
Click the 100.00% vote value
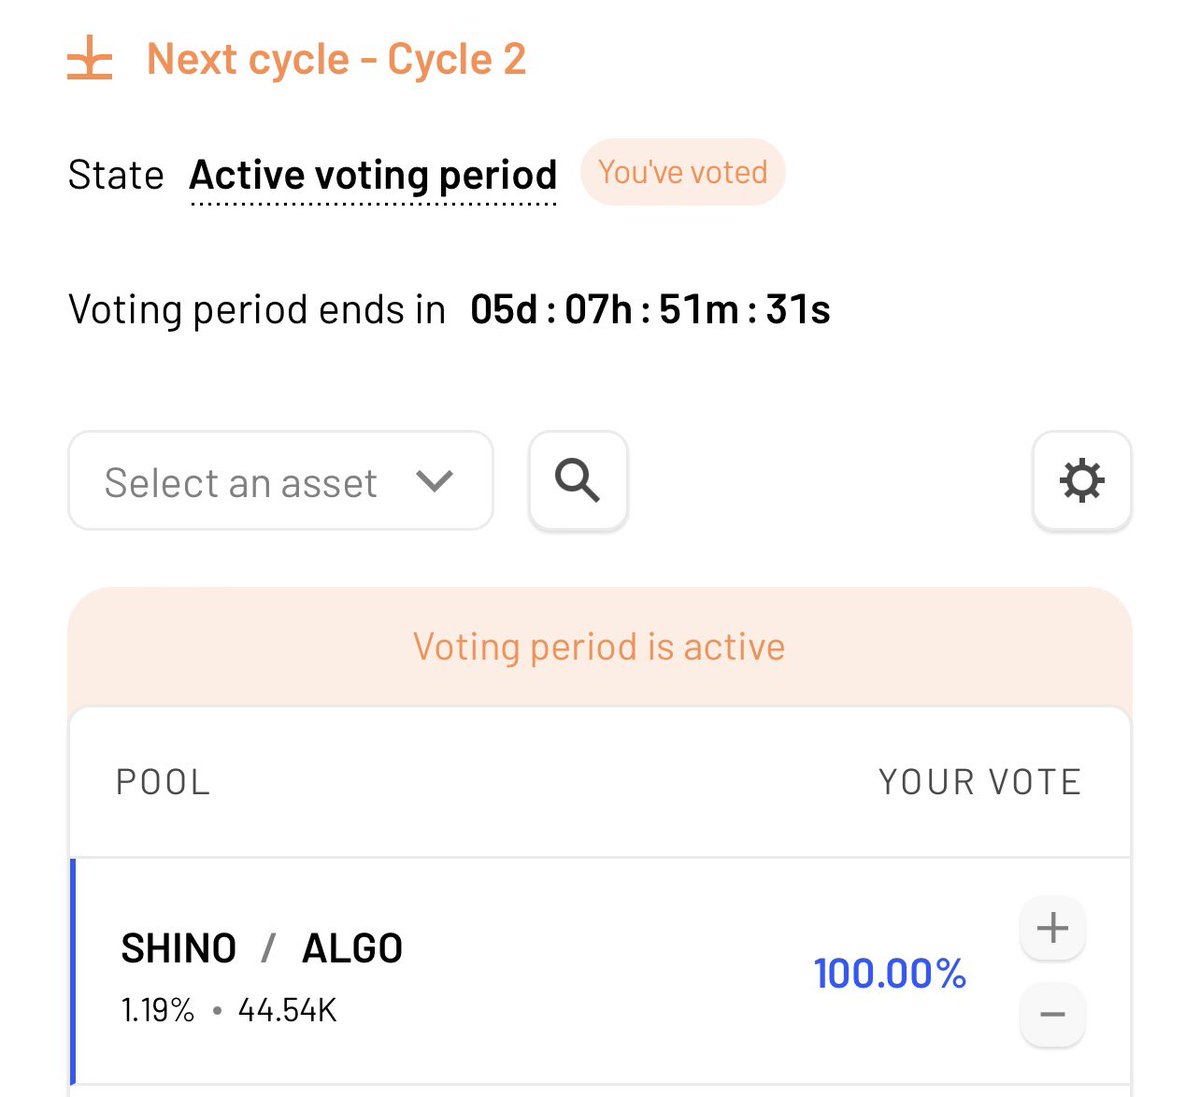tap(890, 973)
